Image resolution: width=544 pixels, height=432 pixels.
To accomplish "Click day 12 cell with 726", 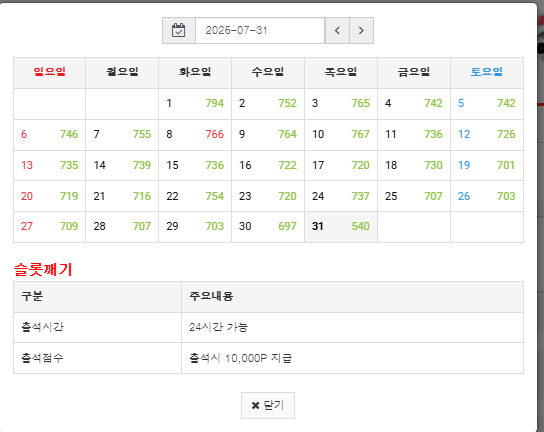I will [487, 135].
